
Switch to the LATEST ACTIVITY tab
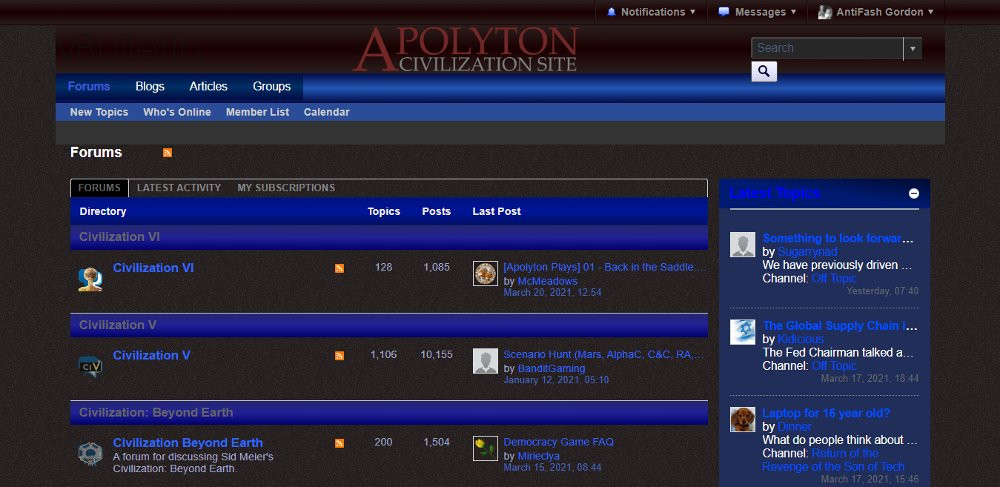pyautogui.click(x=179, y=188)
